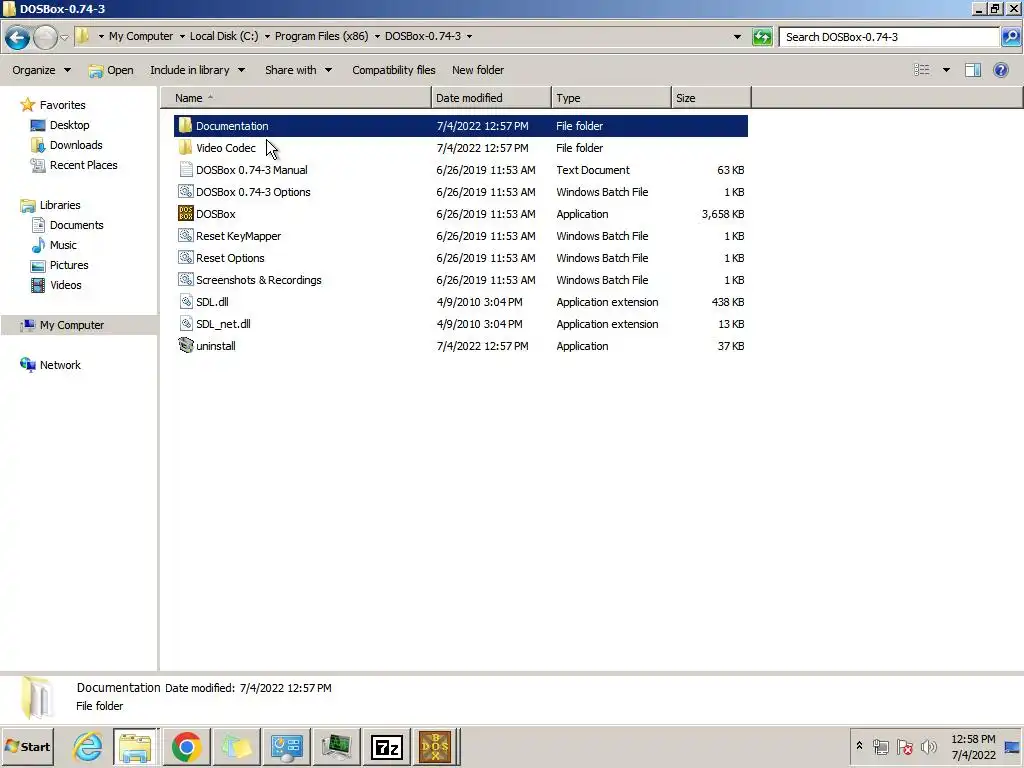The image size is (1024, 768).
Task: Focus the Search DOSBox-0.74-3 field
Action: tap(889, 37)
